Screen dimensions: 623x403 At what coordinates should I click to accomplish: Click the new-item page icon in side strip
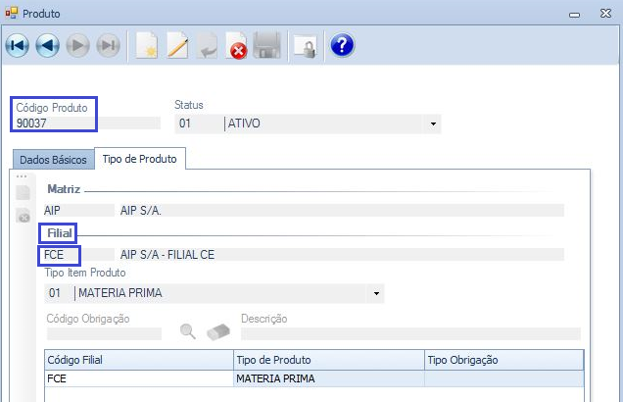23,193
